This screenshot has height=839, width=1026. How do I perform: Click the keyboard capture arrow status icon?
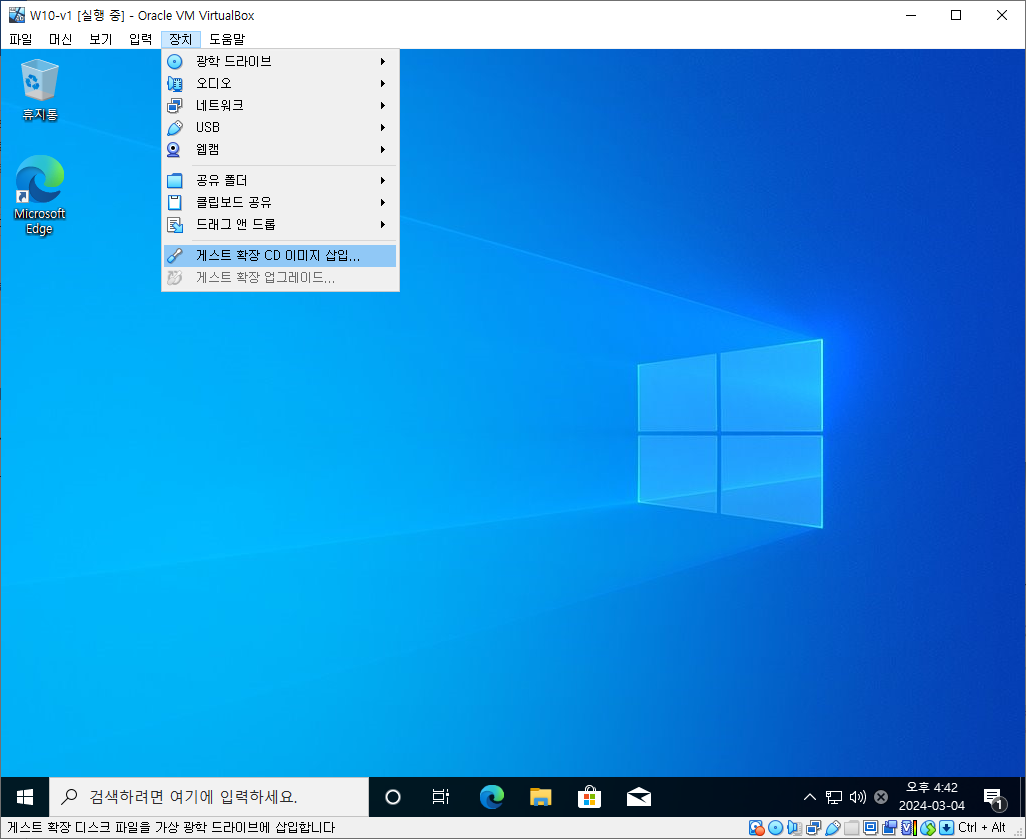point(946,828)
